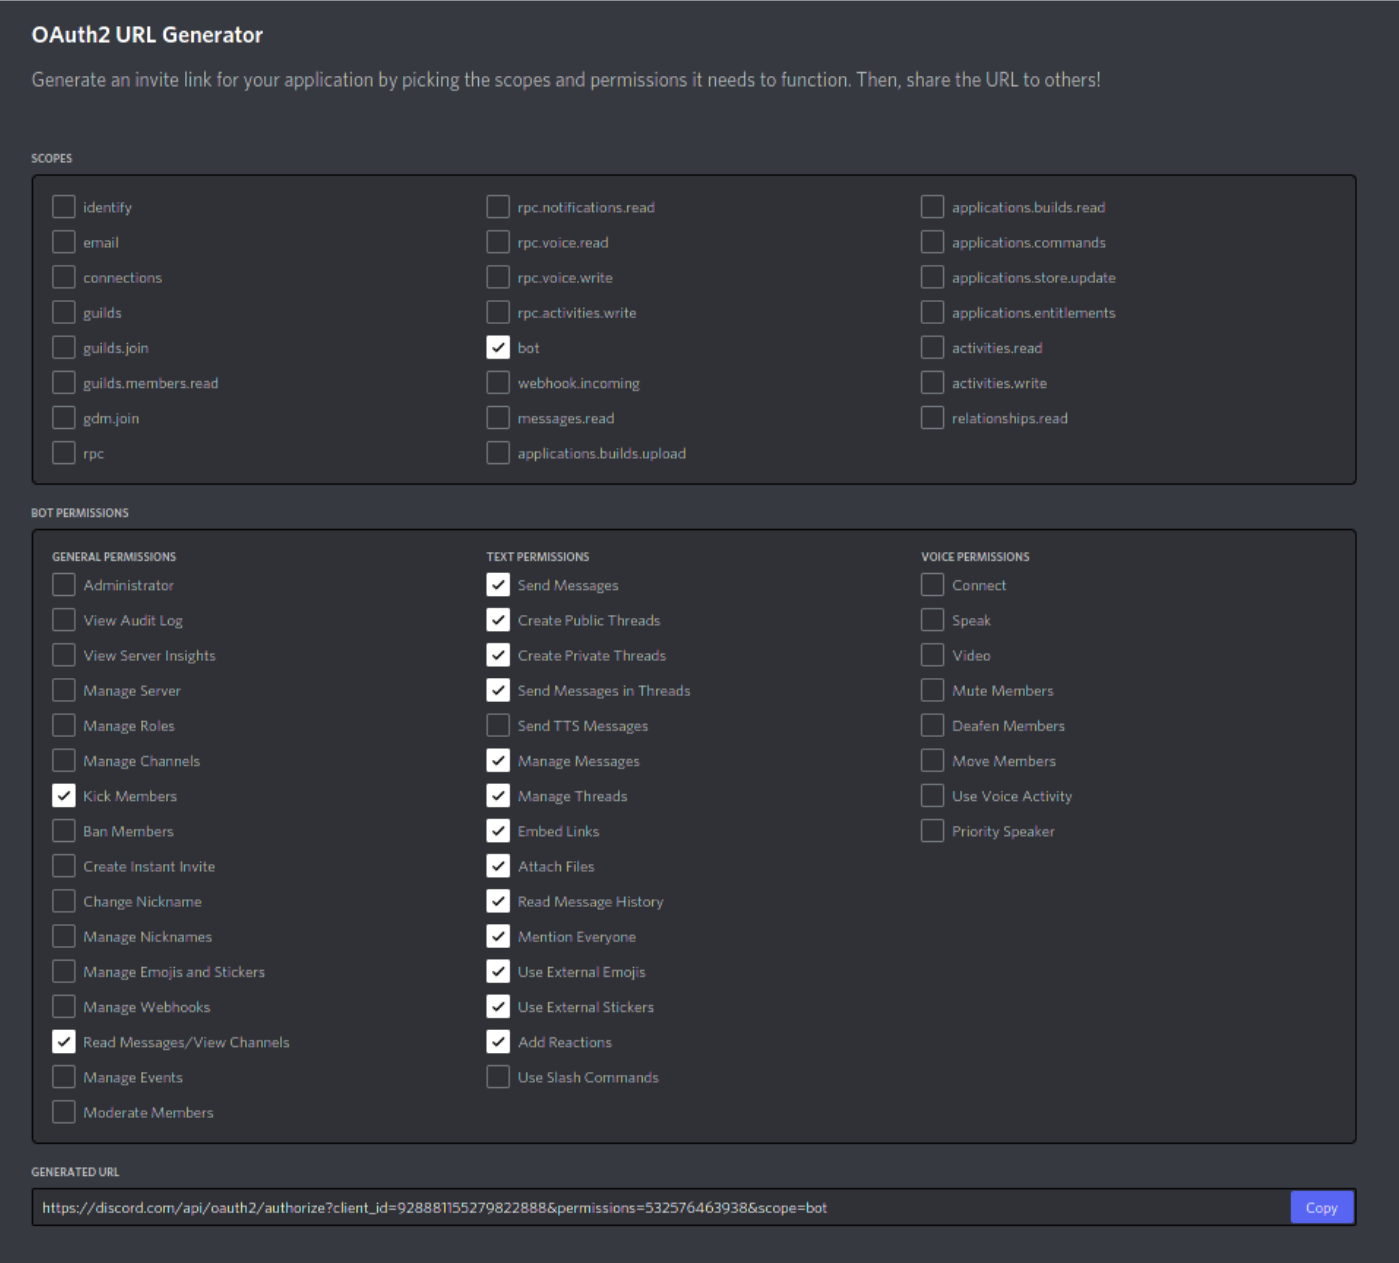
Task: Enable guilds.join scope
Action: 64,347
